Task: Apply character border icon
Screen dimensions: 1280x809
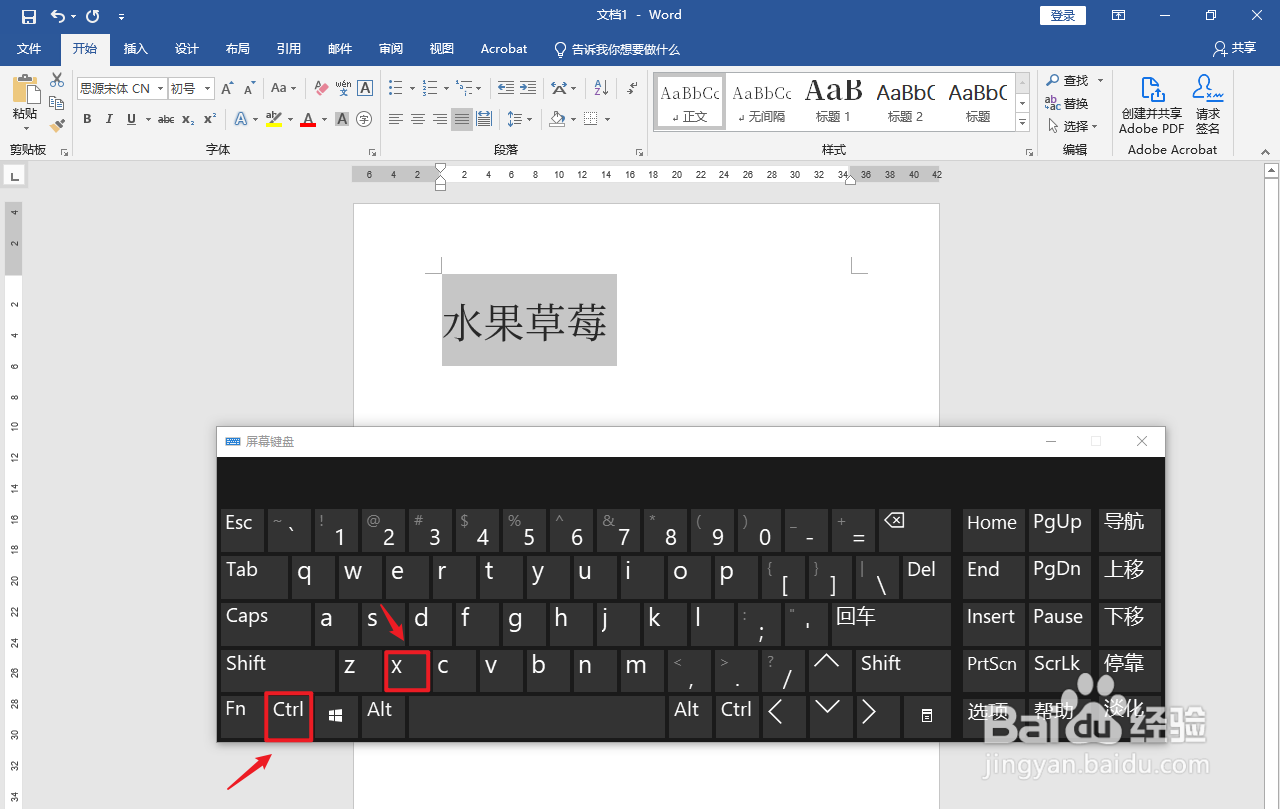Action: coord(365,88)
